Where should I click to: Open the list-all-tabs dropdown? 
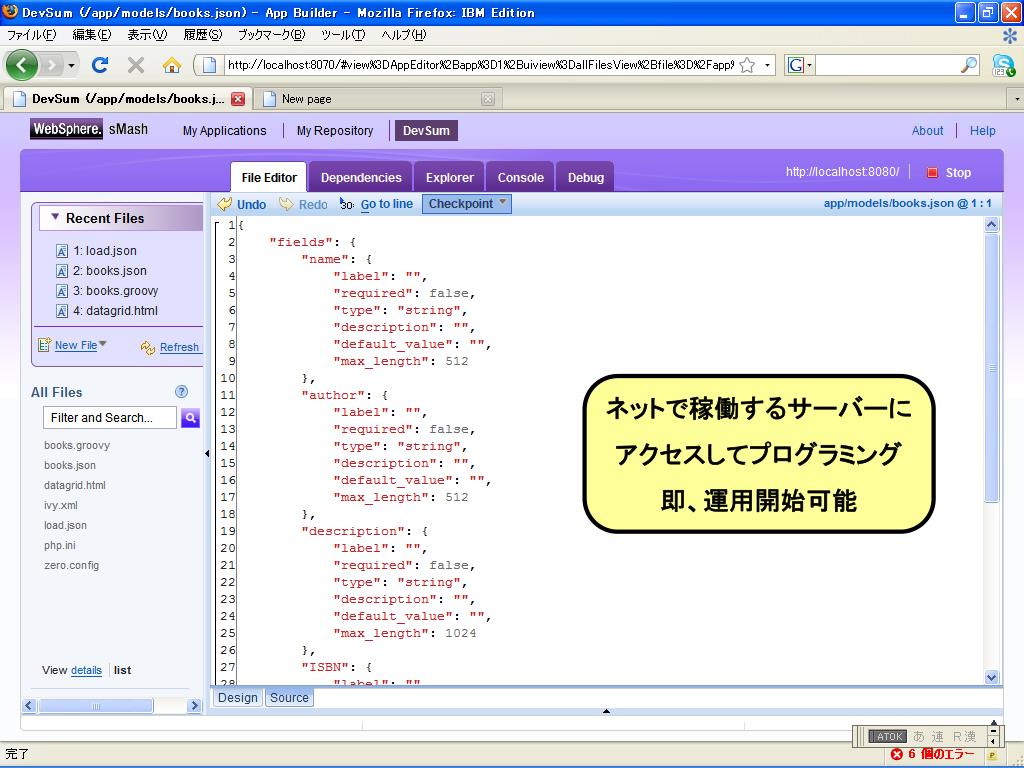coord(1016,99)
